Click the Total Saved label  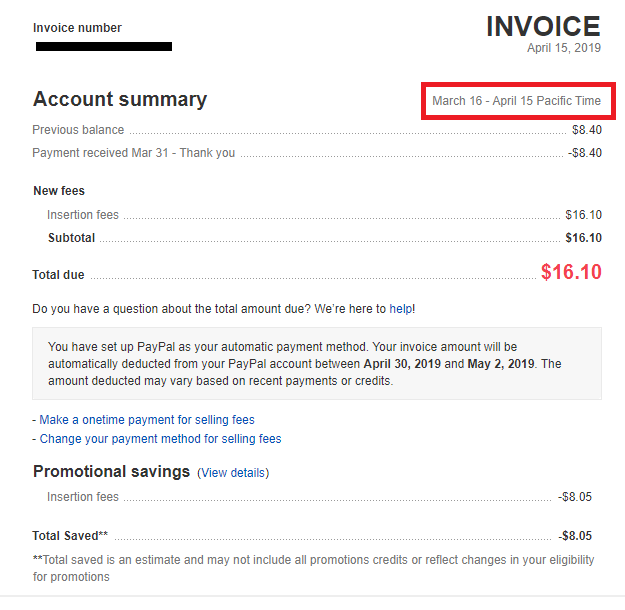pos(70,536)
